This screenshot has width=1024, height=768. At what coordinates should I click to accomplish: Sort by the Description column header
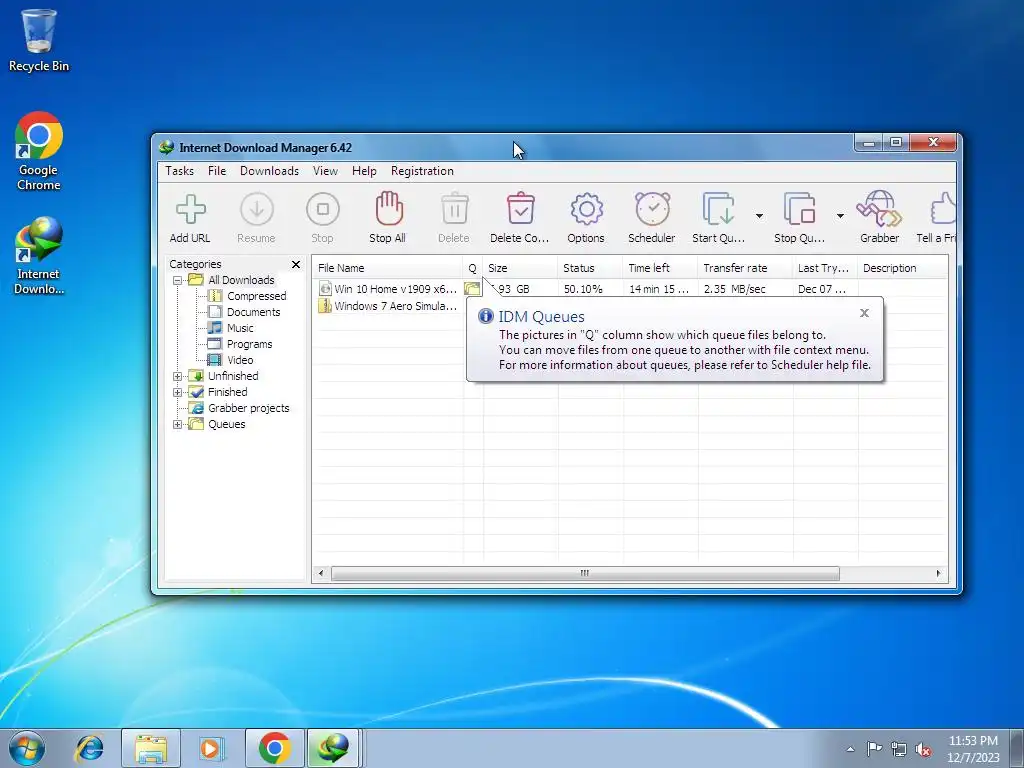(903, 268)
